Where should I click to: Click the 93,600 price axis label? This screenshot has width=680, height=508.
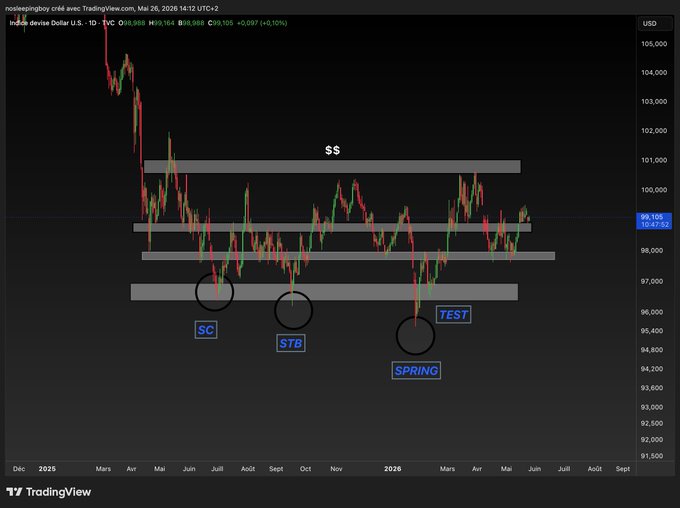[652, 388]
